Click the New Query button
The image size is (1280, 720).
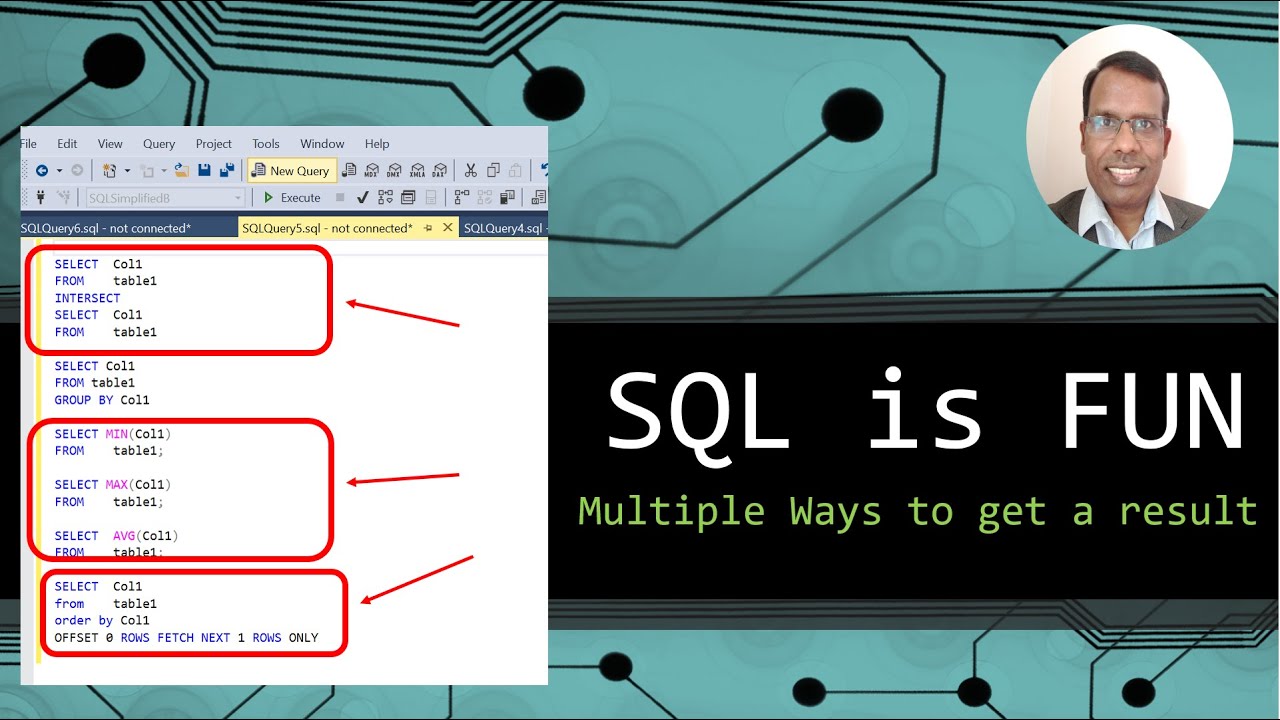point(292,171)
